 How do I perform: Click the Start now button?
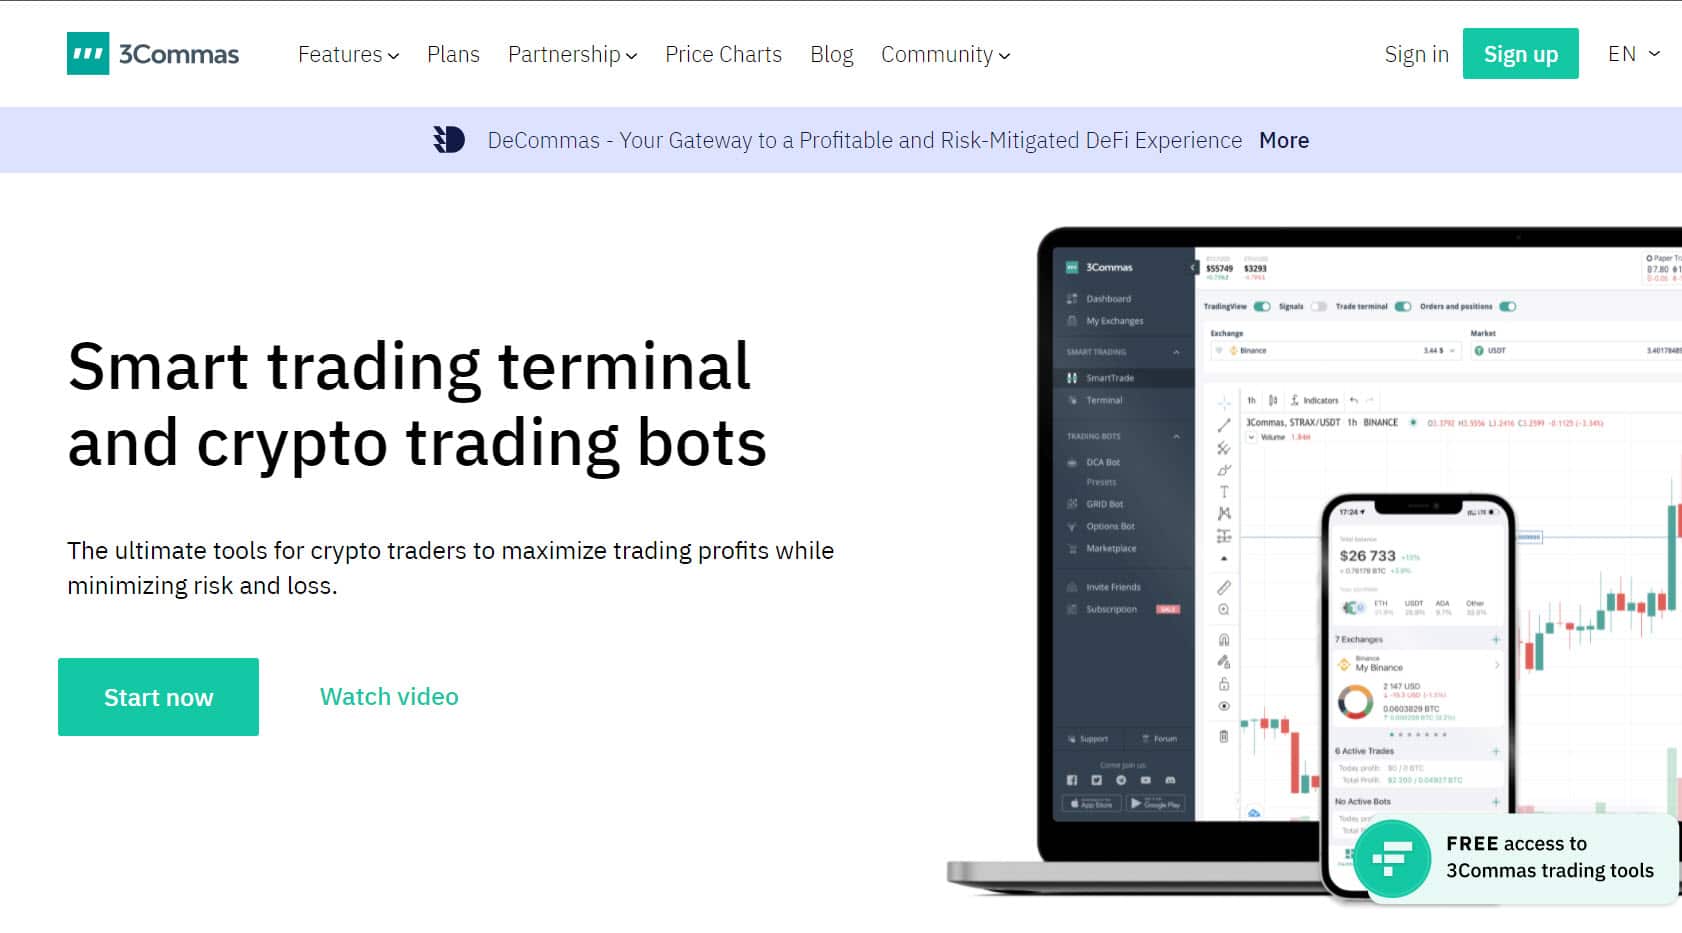click(x=158, y=697)
